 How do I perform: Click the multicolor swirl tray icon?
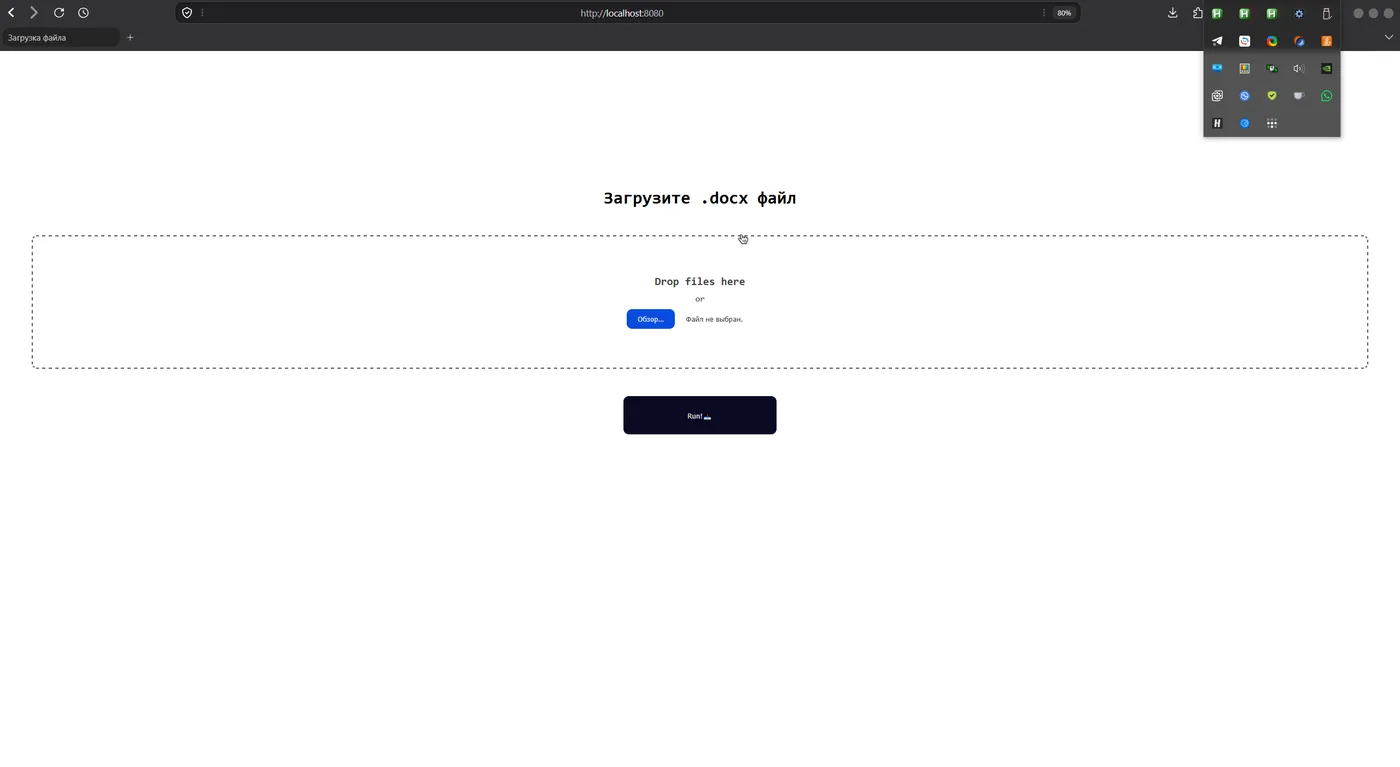pos(1272,41)
